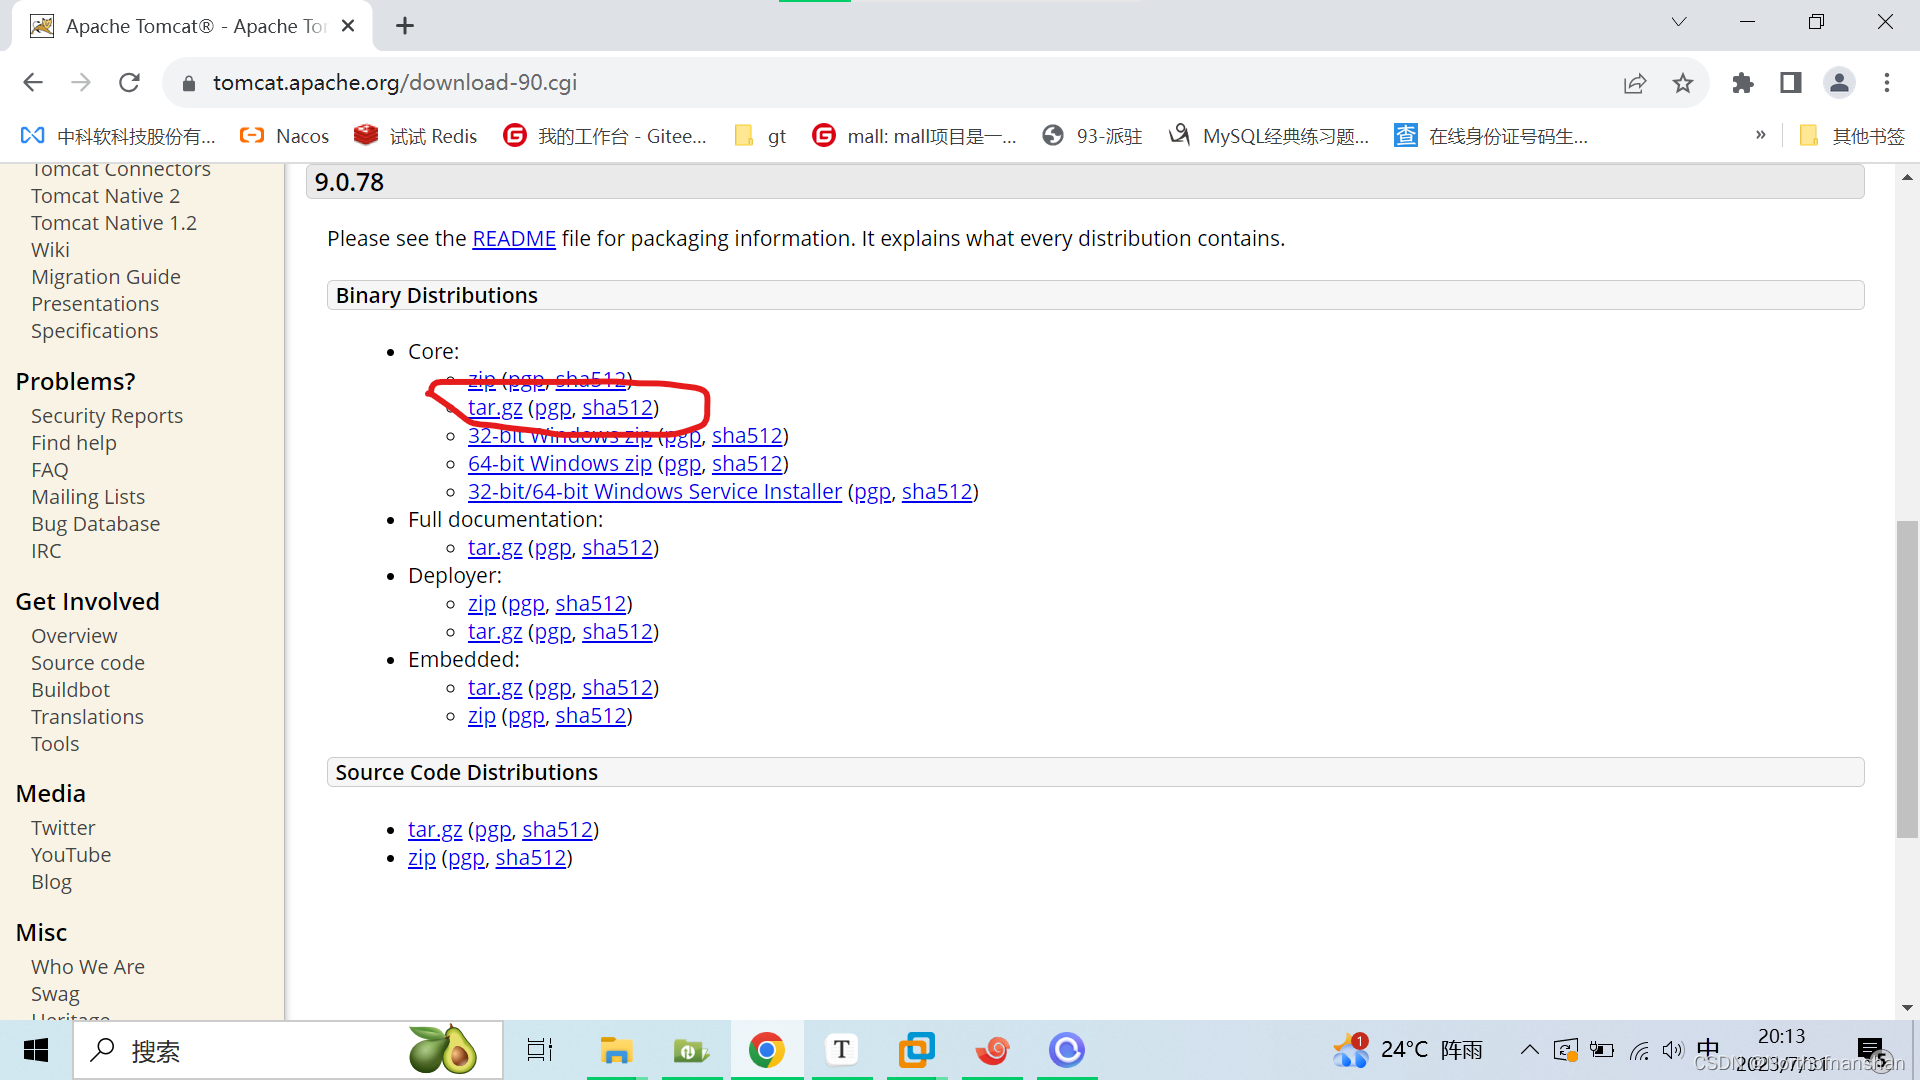This screenshot has height=1080, width=1920.
Task: Open the Nacos bookmark
Action: coord(285,136)
